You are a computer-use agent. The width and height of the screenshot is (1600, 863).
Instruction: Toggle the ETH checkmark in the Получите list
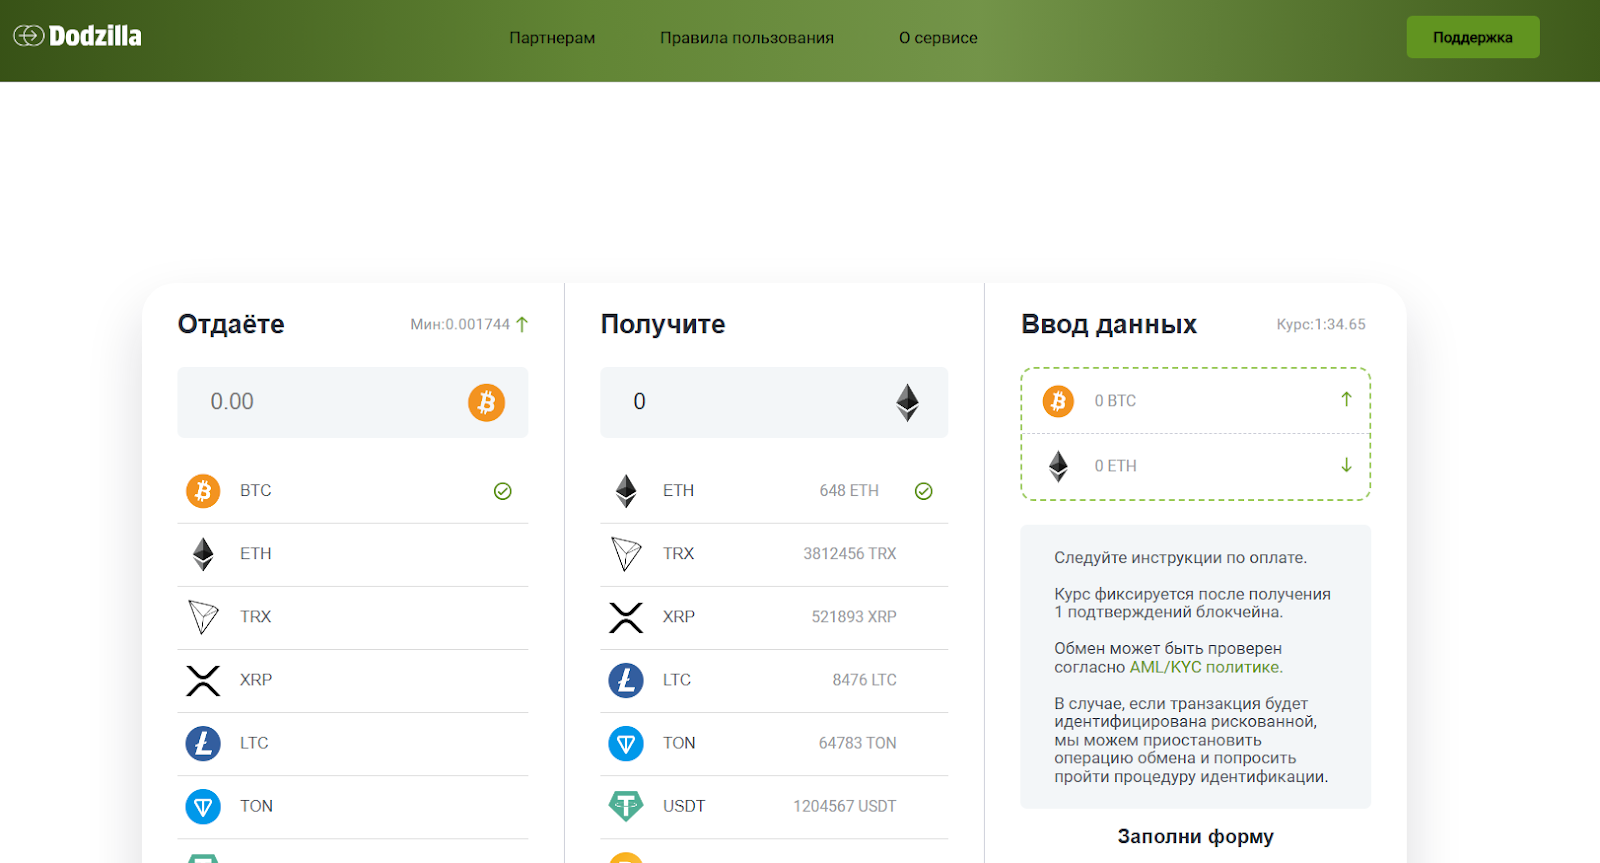point(924,491)
